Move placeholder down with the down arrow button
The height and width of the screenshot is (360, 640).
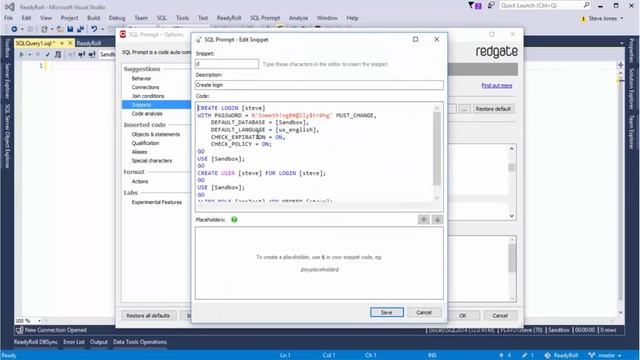[437, 220]
